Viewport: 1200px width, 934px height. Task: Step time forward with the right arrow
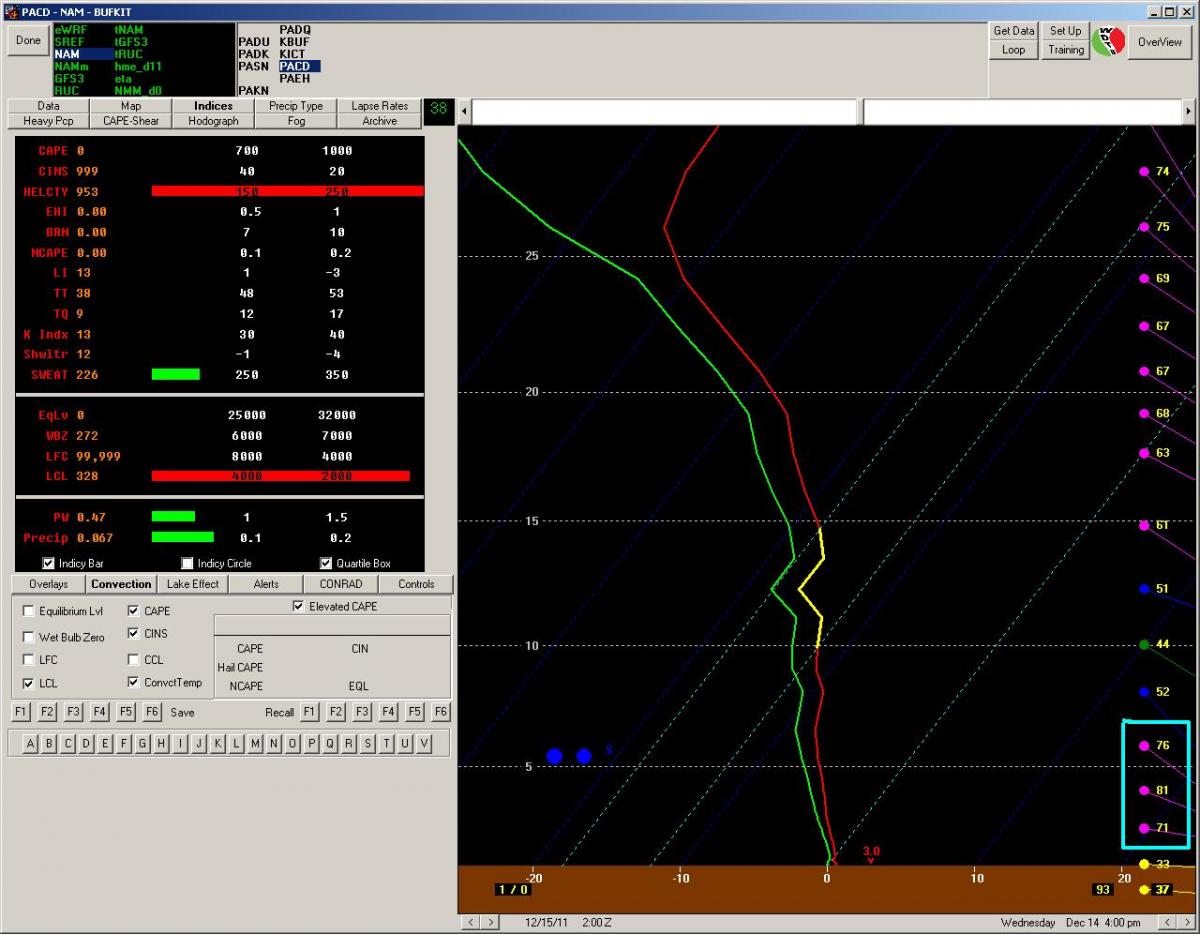click(492, 922)
